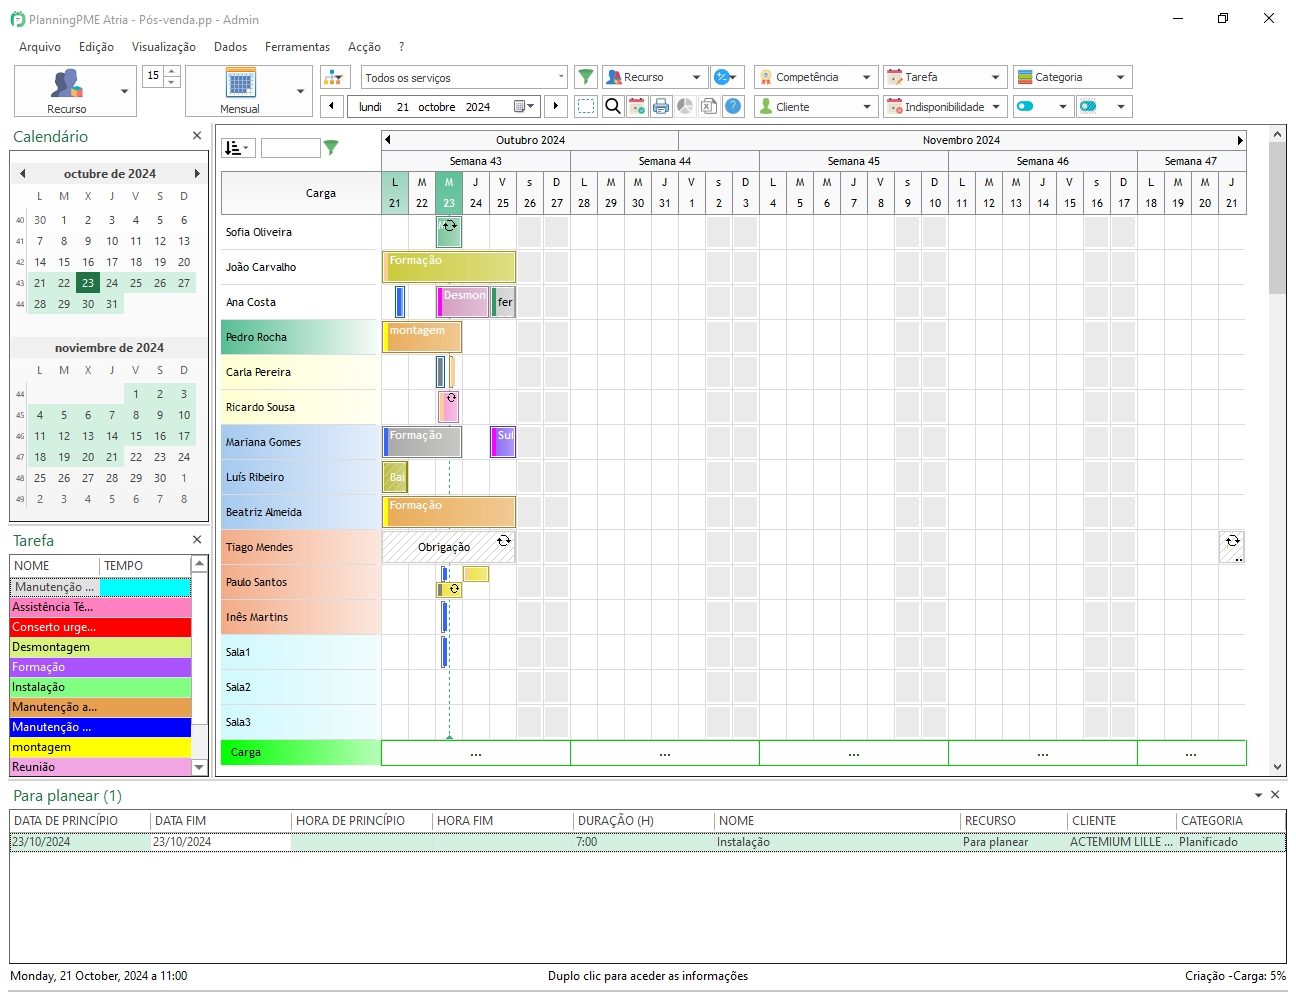Go to next month in mini calendar
Screen dimensions: 1296x992
coord(197,174)
